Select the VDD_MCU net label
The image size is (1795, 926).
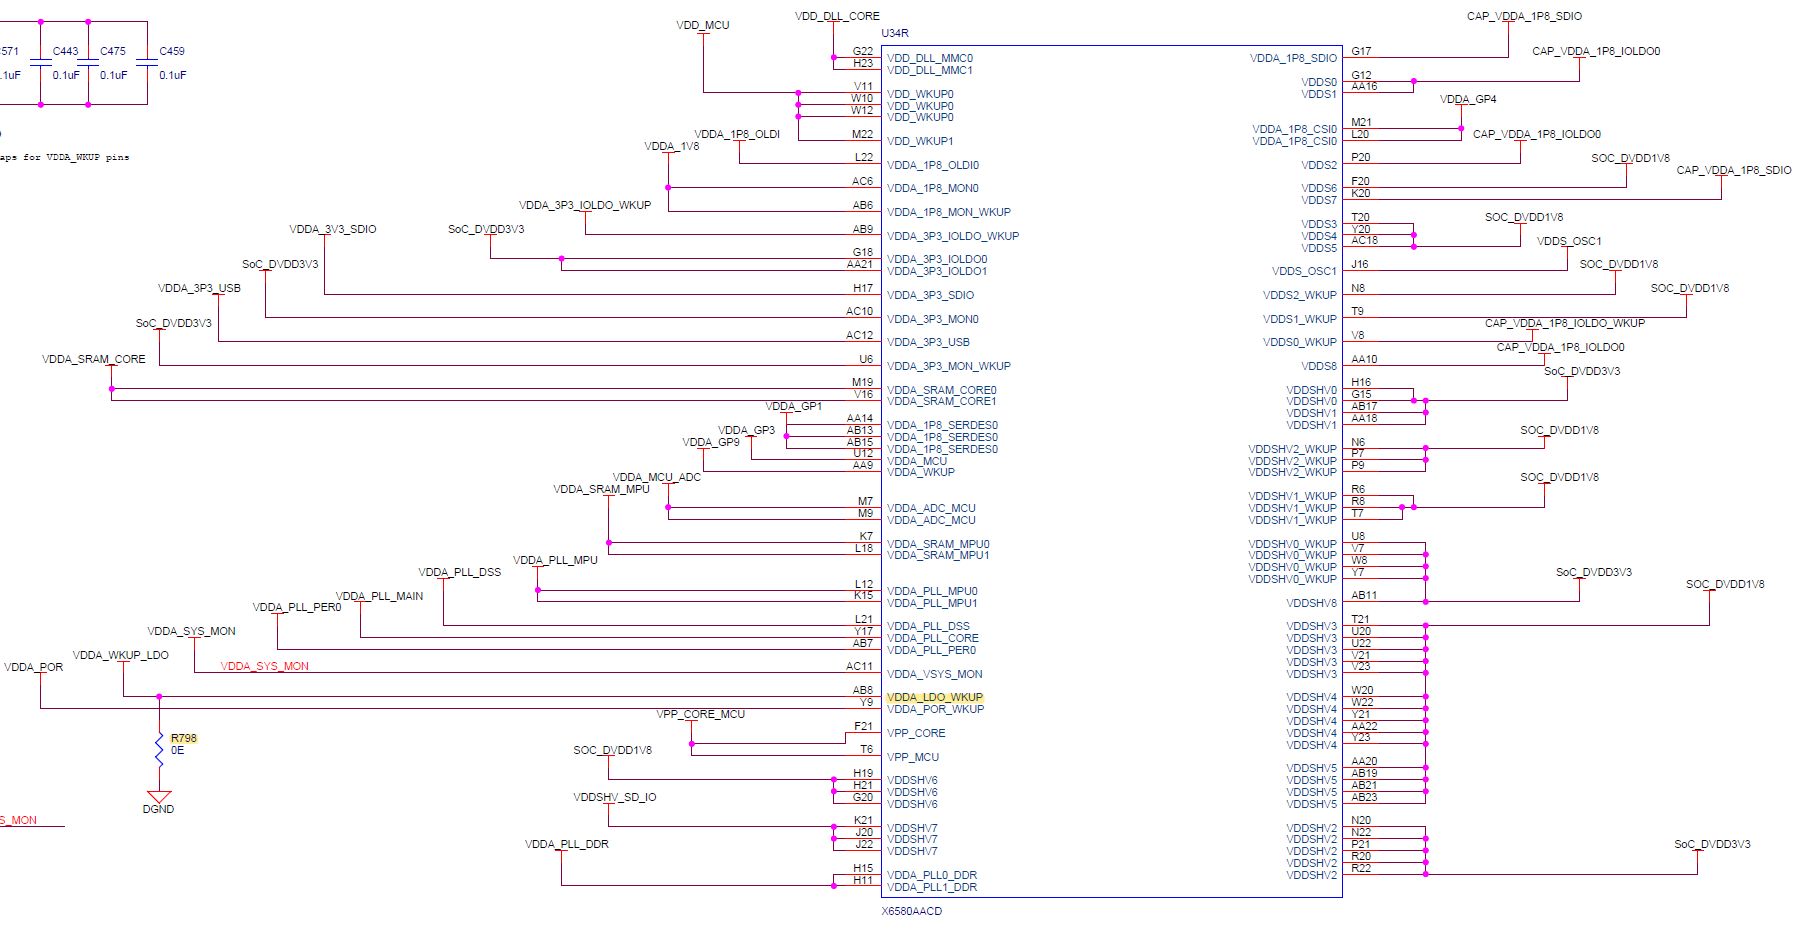click(703, 25)
